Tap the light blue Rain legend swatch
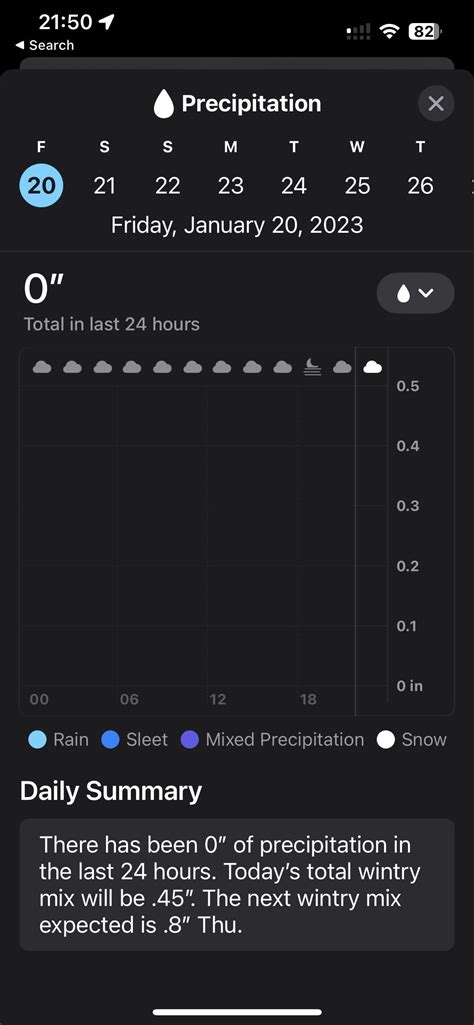This screenshot has width=474, height=1025. coord(38,740)
